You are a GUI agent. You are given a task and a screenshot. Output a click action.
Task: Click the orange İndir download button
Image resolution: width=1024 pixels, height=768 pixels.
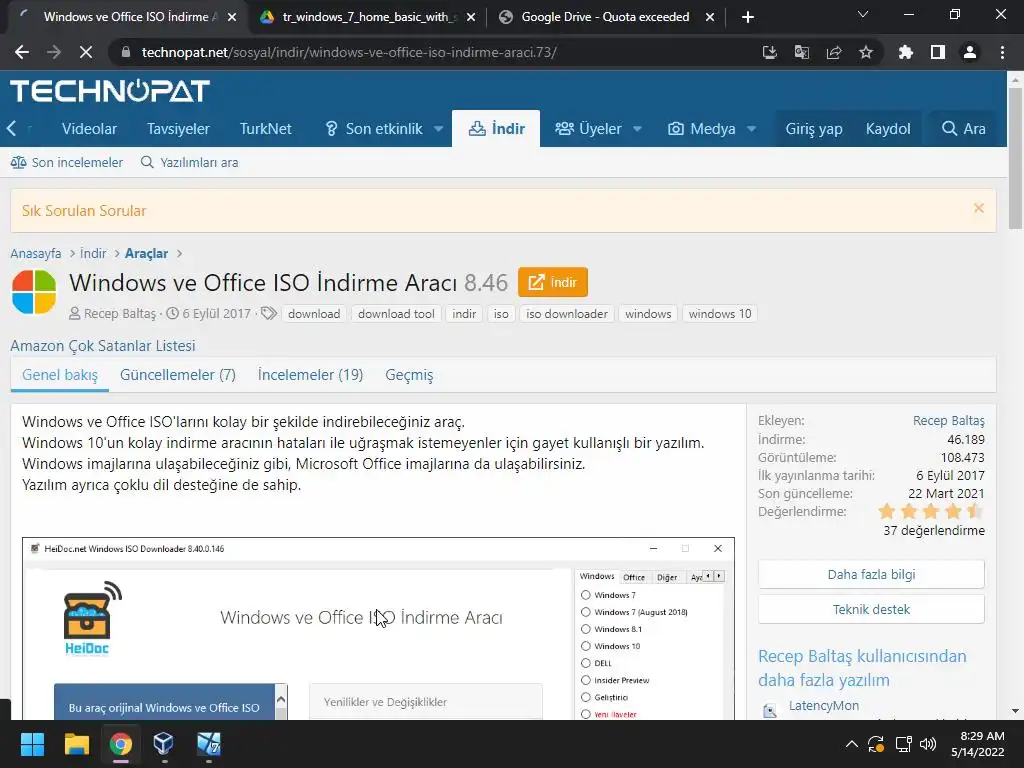pyautogui.click(x=552, y=282)
